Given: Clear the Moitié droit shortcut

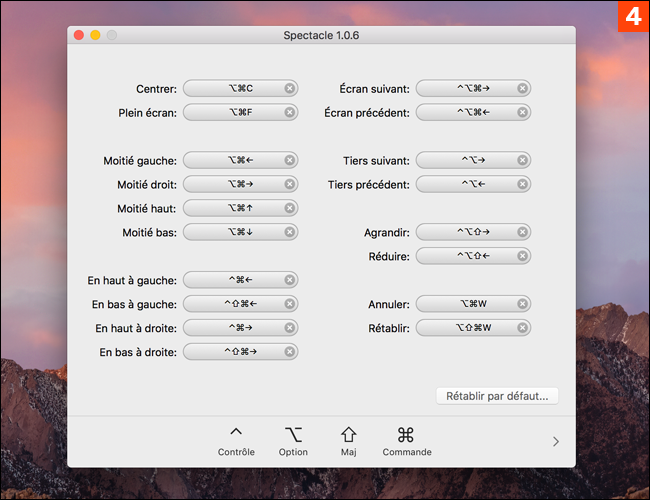Looking at the screenshot, I should pyautogui.click(x=290, y=184).
